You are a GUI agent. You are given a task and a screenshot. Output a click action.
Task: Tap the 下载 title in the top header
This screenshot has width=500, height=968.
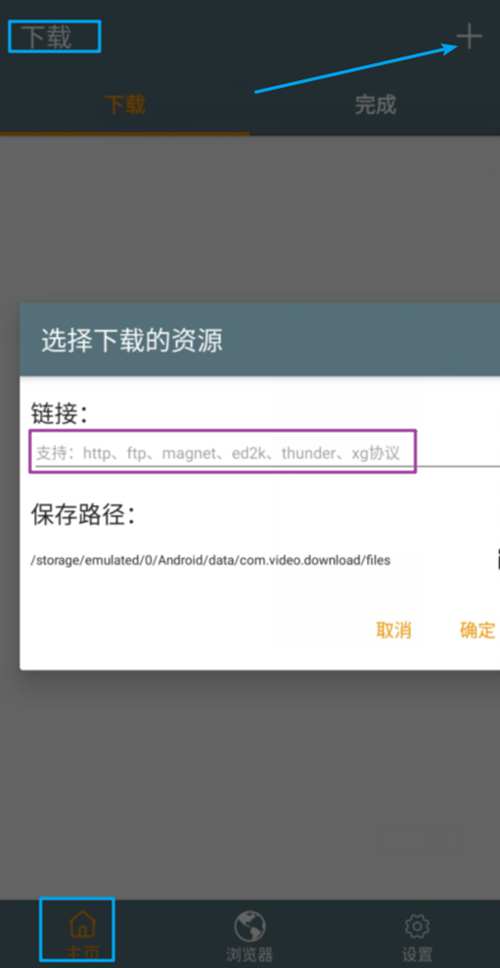click(x=48, y=38)
